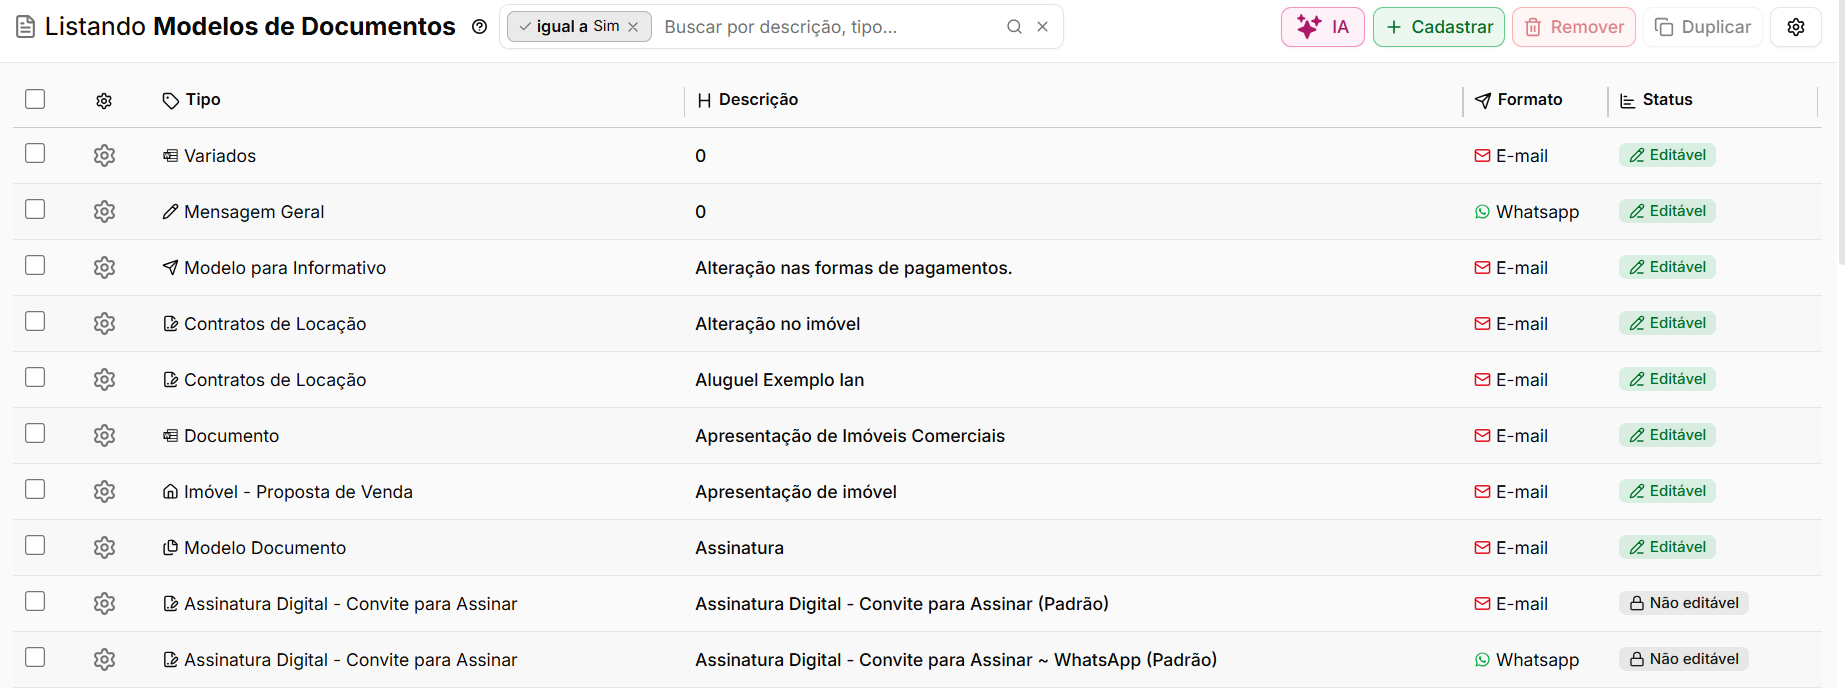The width and height of the screenshot is (1845, 688).
Task: Open the gear menu for Imóvel - Proposta de Venda row
Action: (104, 492)
